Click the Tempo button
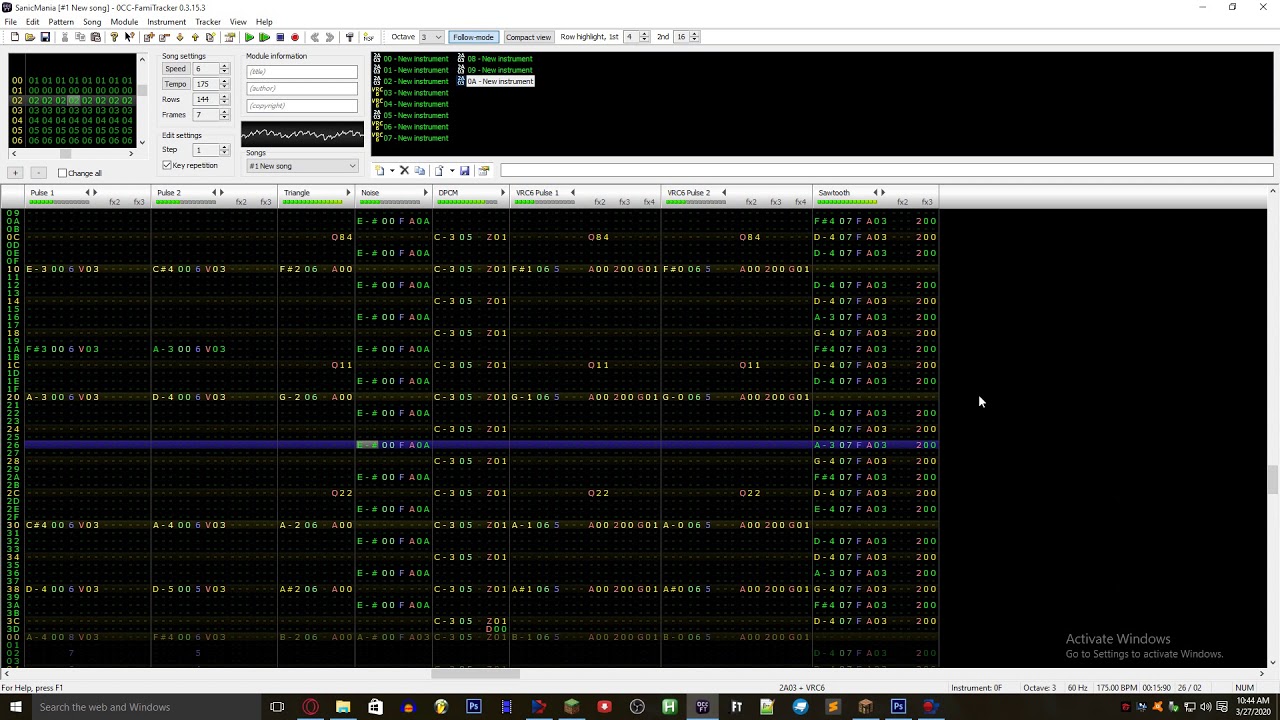The image size is (1280, 720). coord(175,84)
